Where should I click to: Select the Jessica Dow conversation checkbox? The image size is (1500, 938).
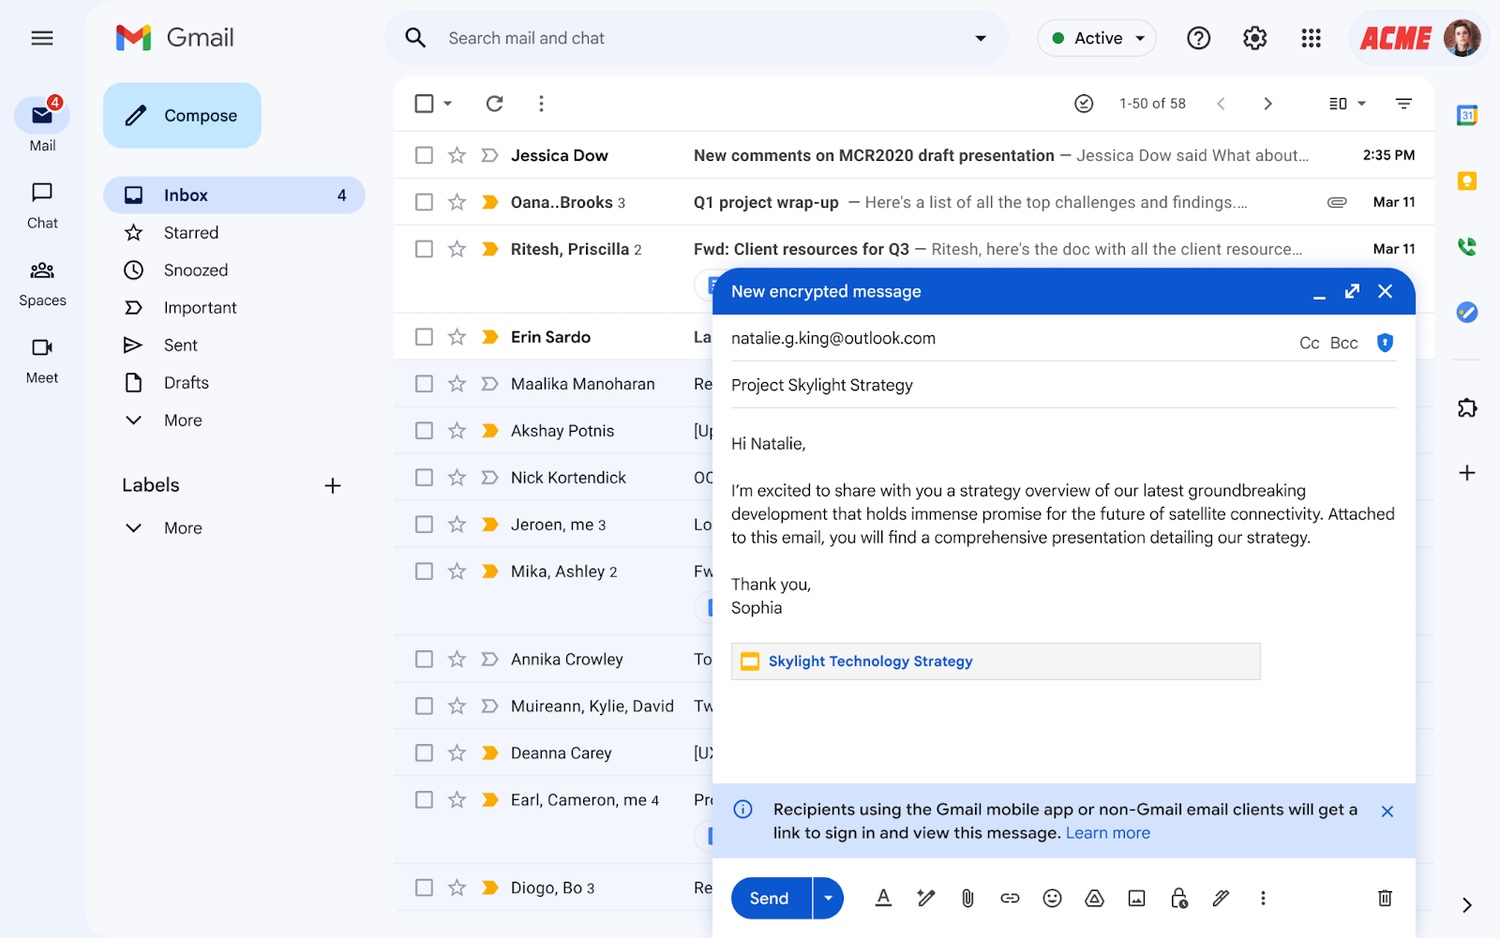(424, 155)
